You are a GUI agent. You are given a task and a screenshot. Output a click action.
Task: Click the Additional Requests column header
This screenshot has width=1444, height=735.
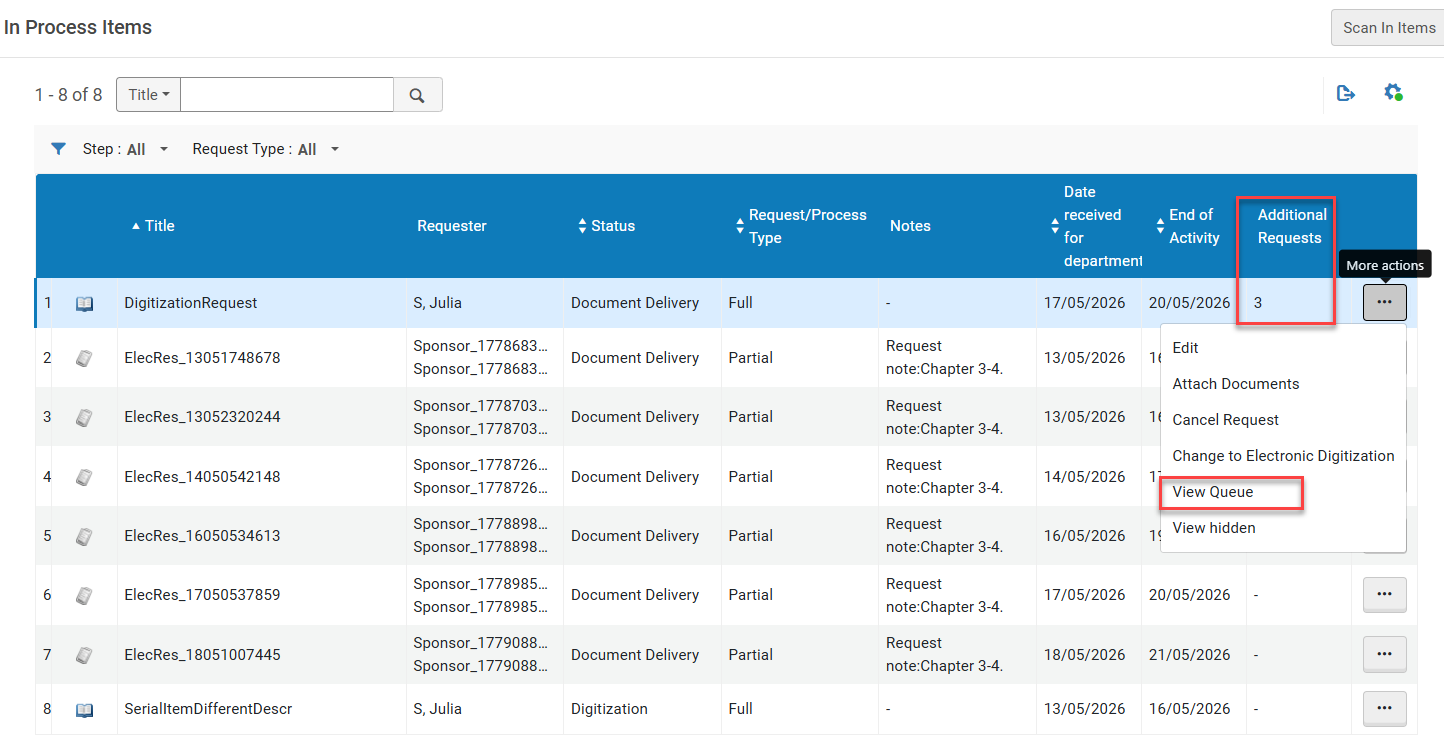pyautogui.click(x=1292, y=226)
